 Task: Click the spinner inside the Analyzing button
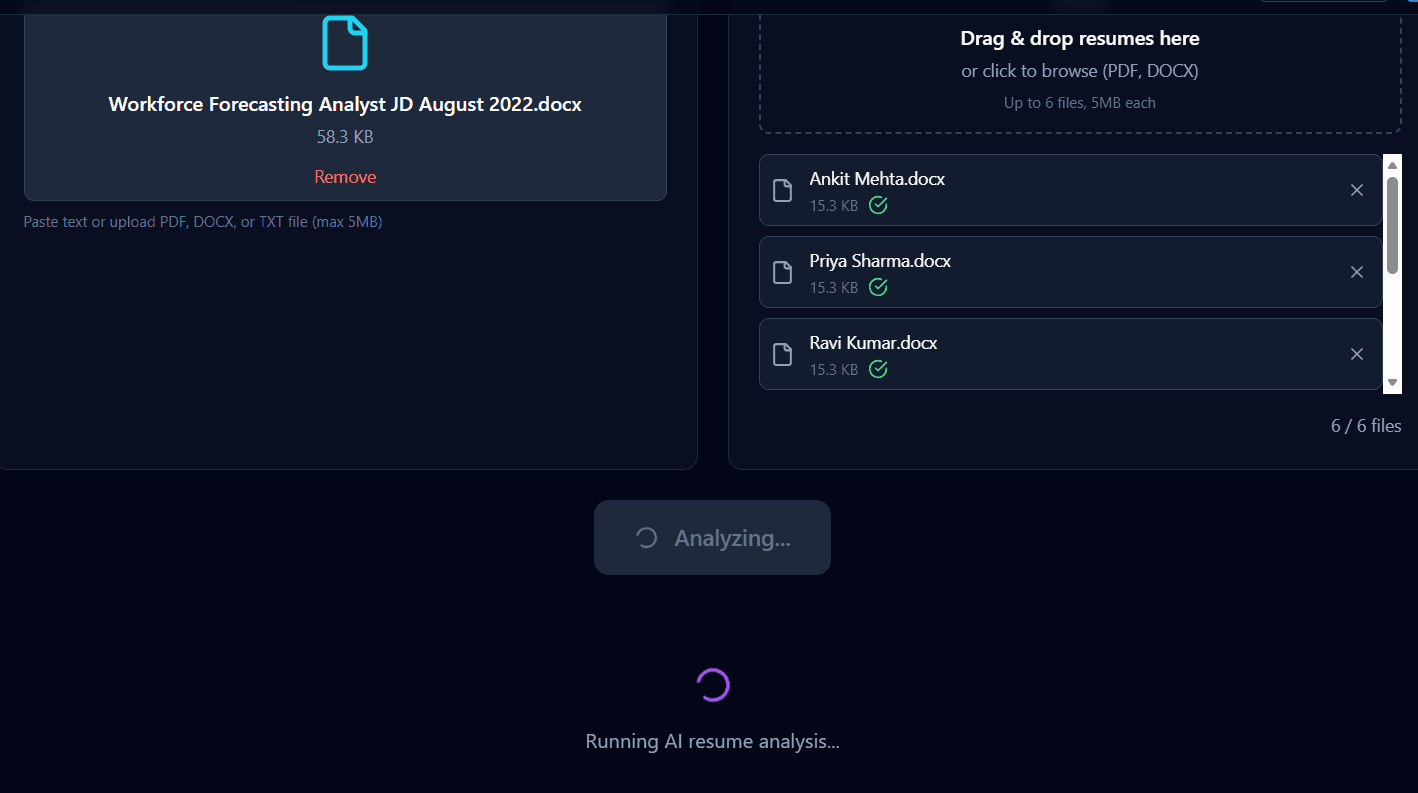[644, 537]
